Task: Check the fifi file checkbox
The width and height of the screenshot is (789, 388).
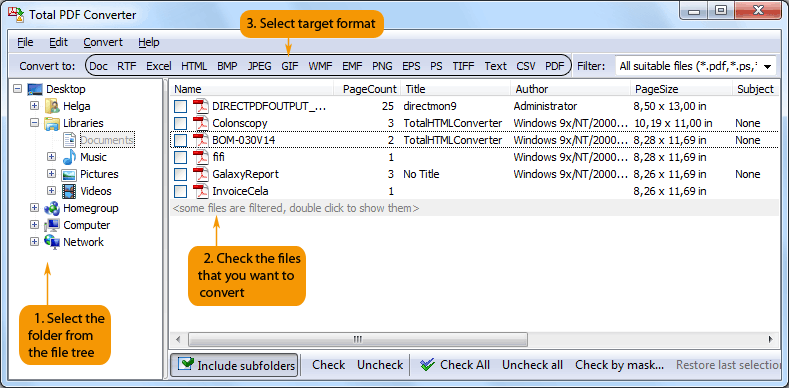Action: tap(181, 158)
